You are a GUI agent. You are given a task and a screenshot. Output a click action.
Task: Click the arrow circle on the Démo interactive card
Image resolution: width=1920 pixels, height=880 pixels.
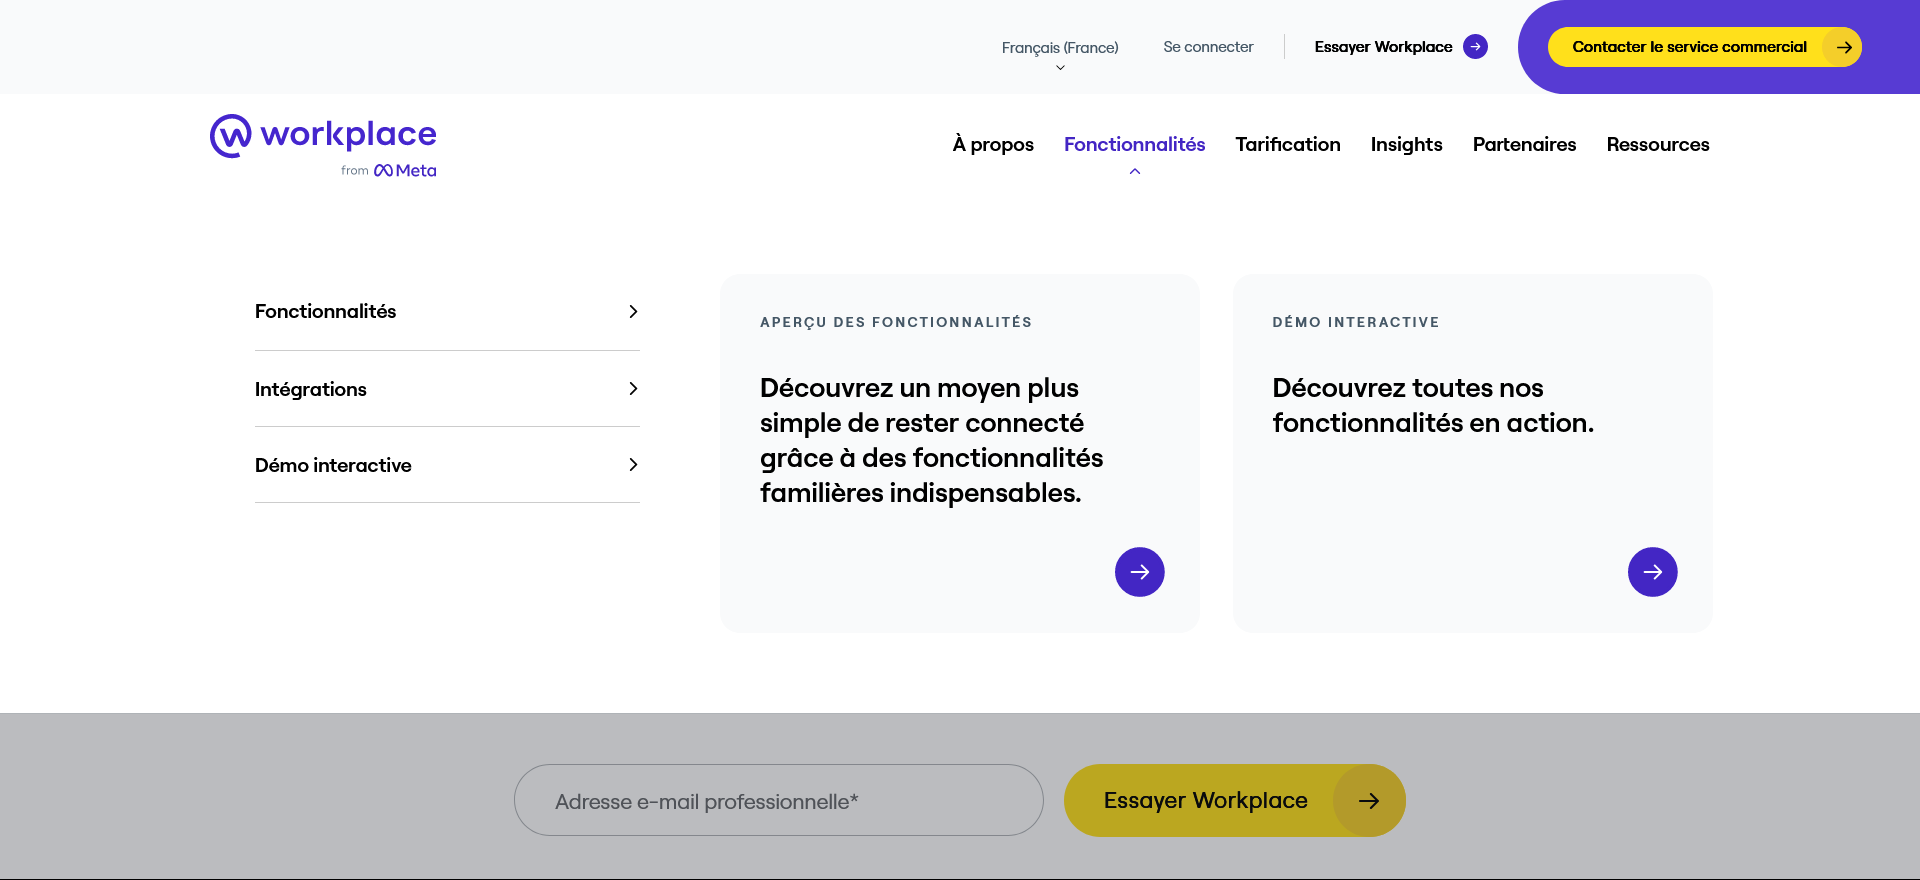point(1653,572)
